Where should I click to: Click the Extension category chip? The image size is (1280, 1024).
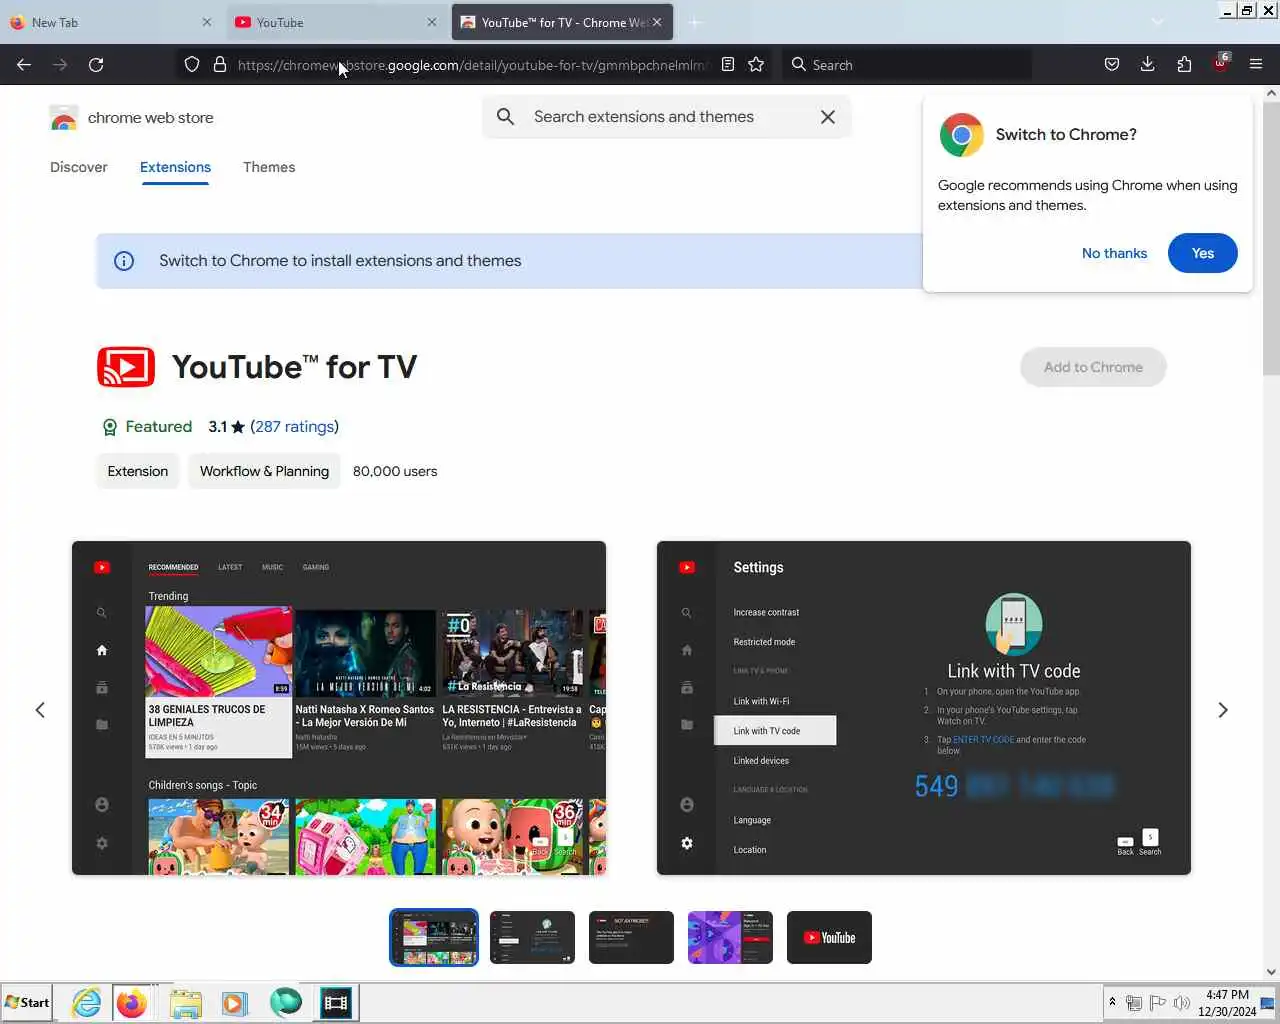point(138,471)
